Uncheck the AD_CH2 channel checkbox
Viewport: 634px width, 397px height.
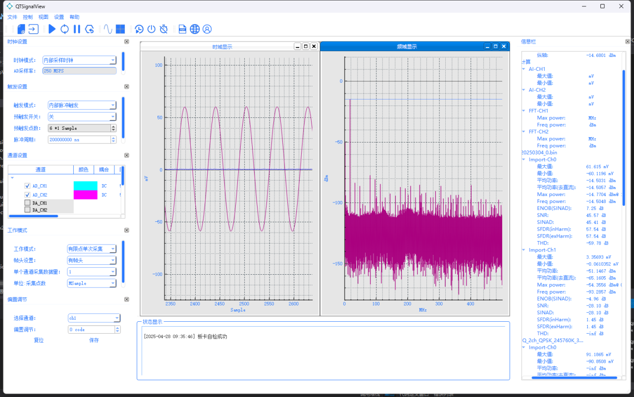27,195
